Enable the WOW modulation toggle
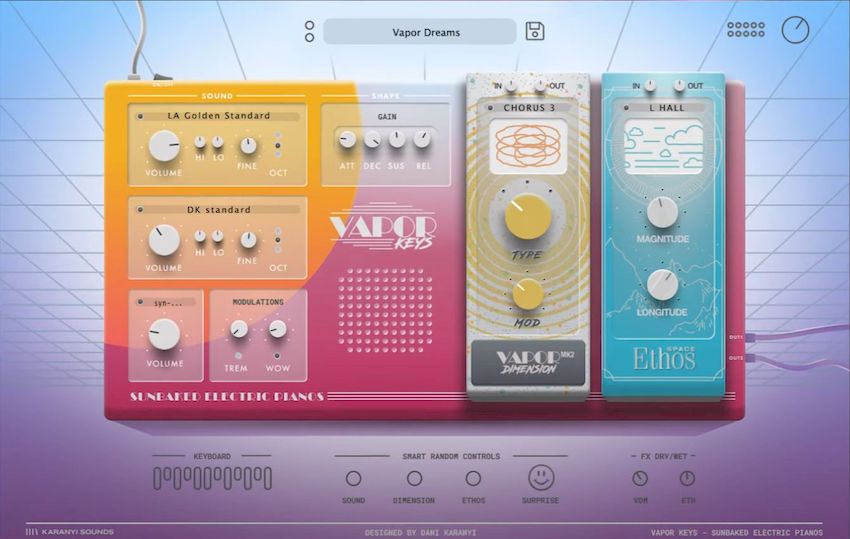The image size is (850, 539). [x=277, y=356]
